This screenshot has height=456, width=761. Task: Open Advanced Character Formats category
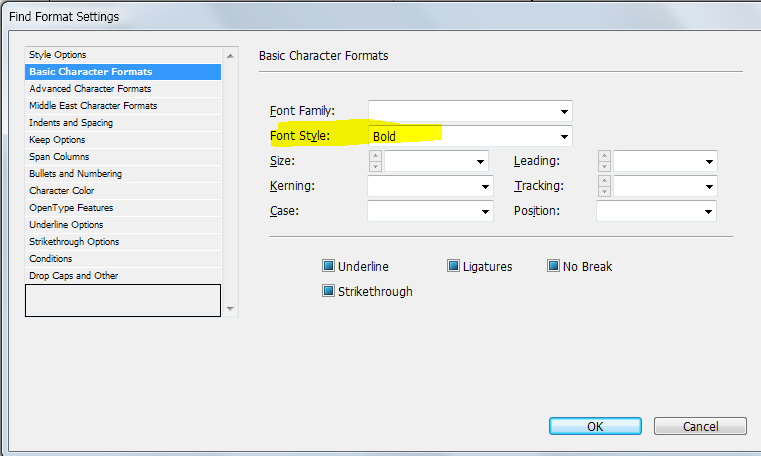[x=123, y=89]
